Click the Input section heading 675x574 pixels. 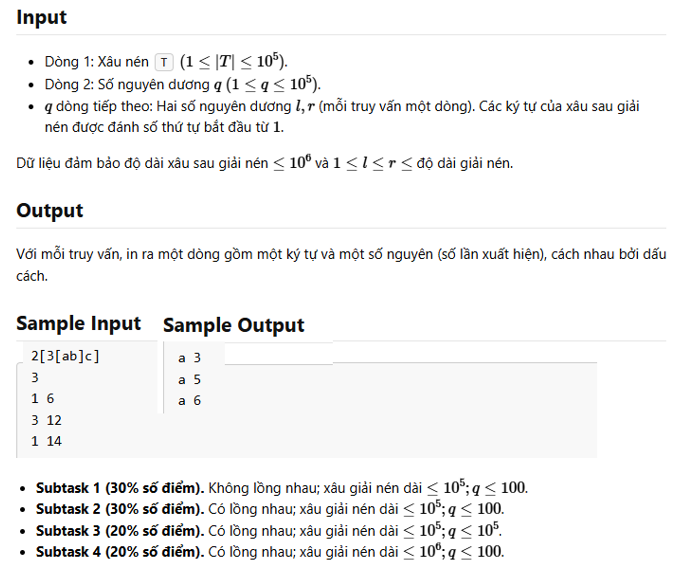[41, 18]
